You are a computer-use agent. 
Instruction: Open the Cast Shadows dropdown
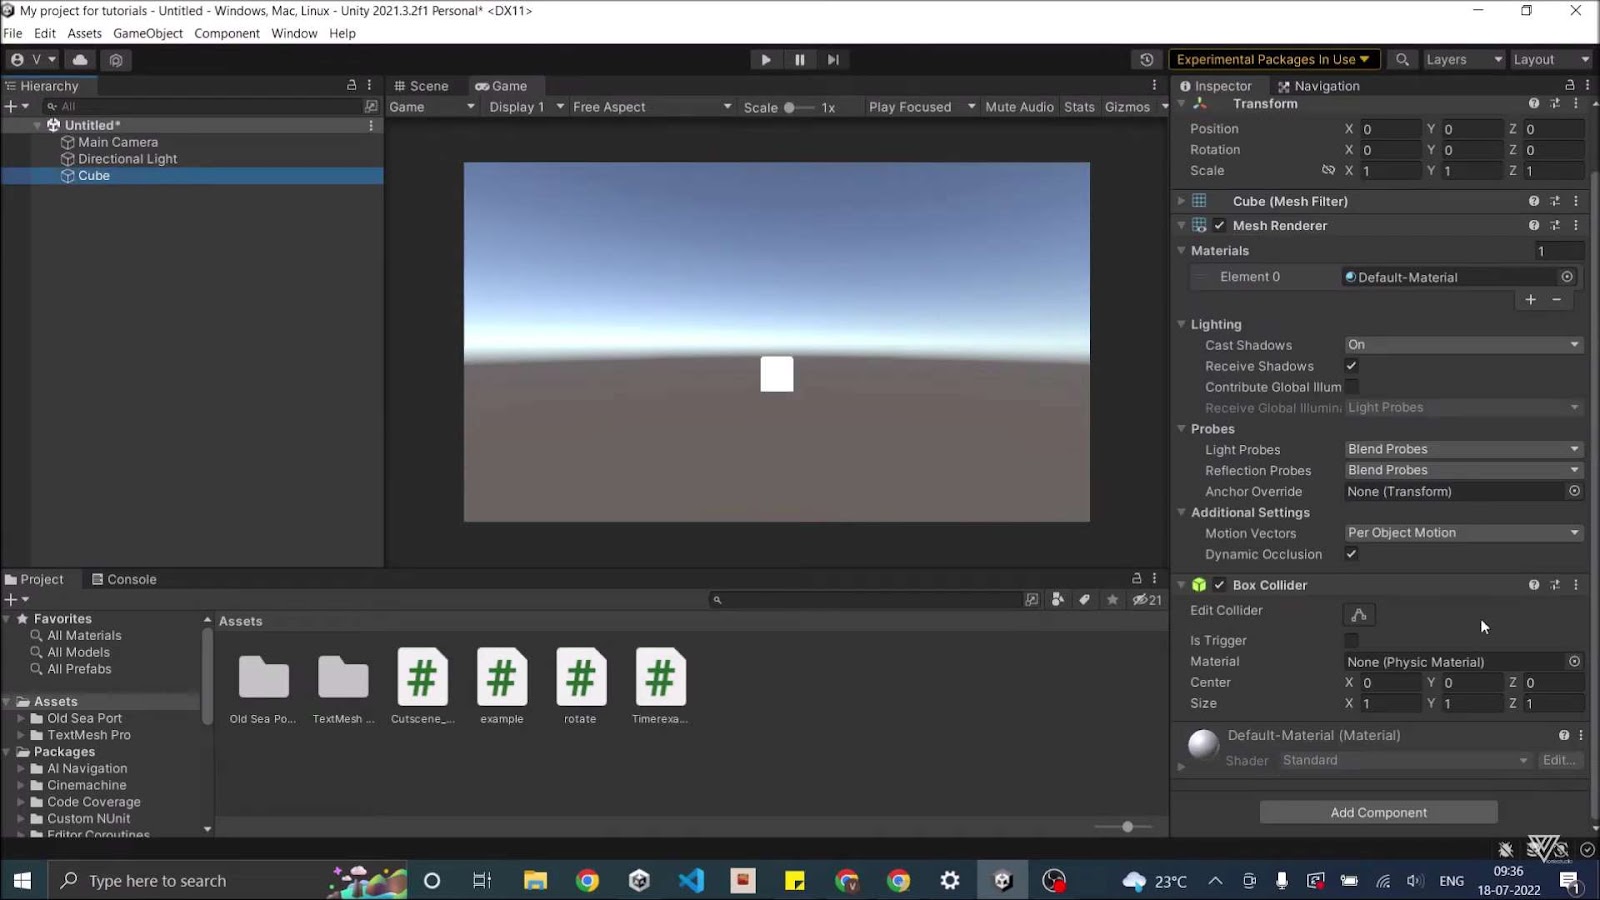[x=1464, y=345]
